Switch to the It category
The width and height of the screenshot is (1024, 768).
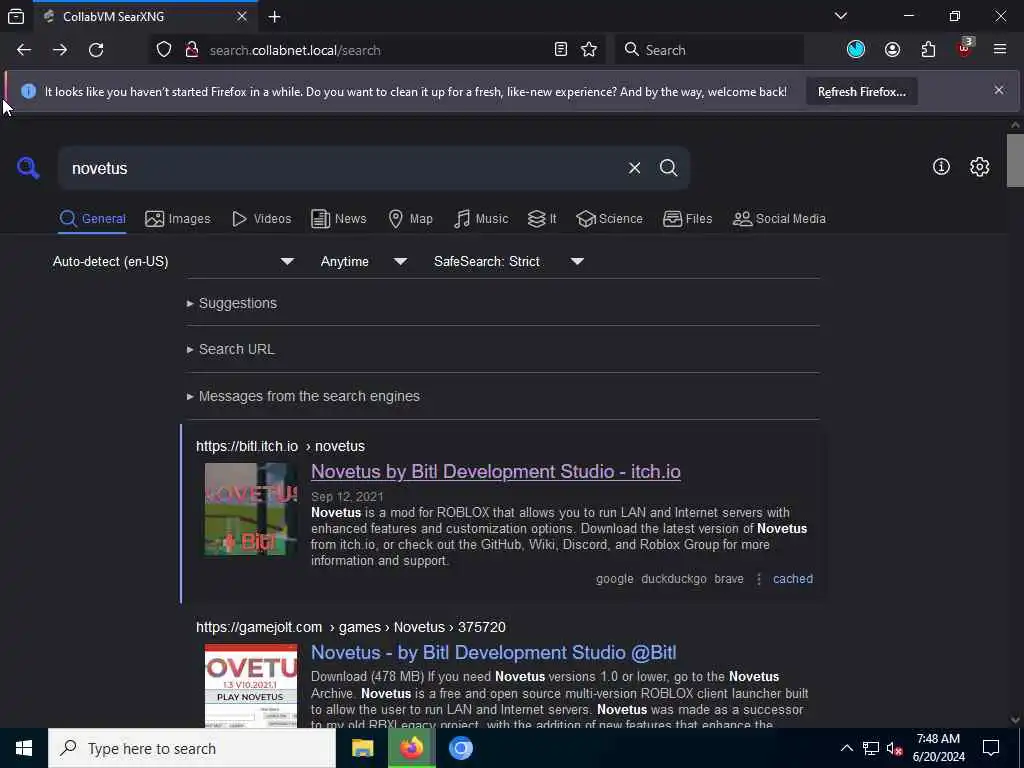[541, 219]
